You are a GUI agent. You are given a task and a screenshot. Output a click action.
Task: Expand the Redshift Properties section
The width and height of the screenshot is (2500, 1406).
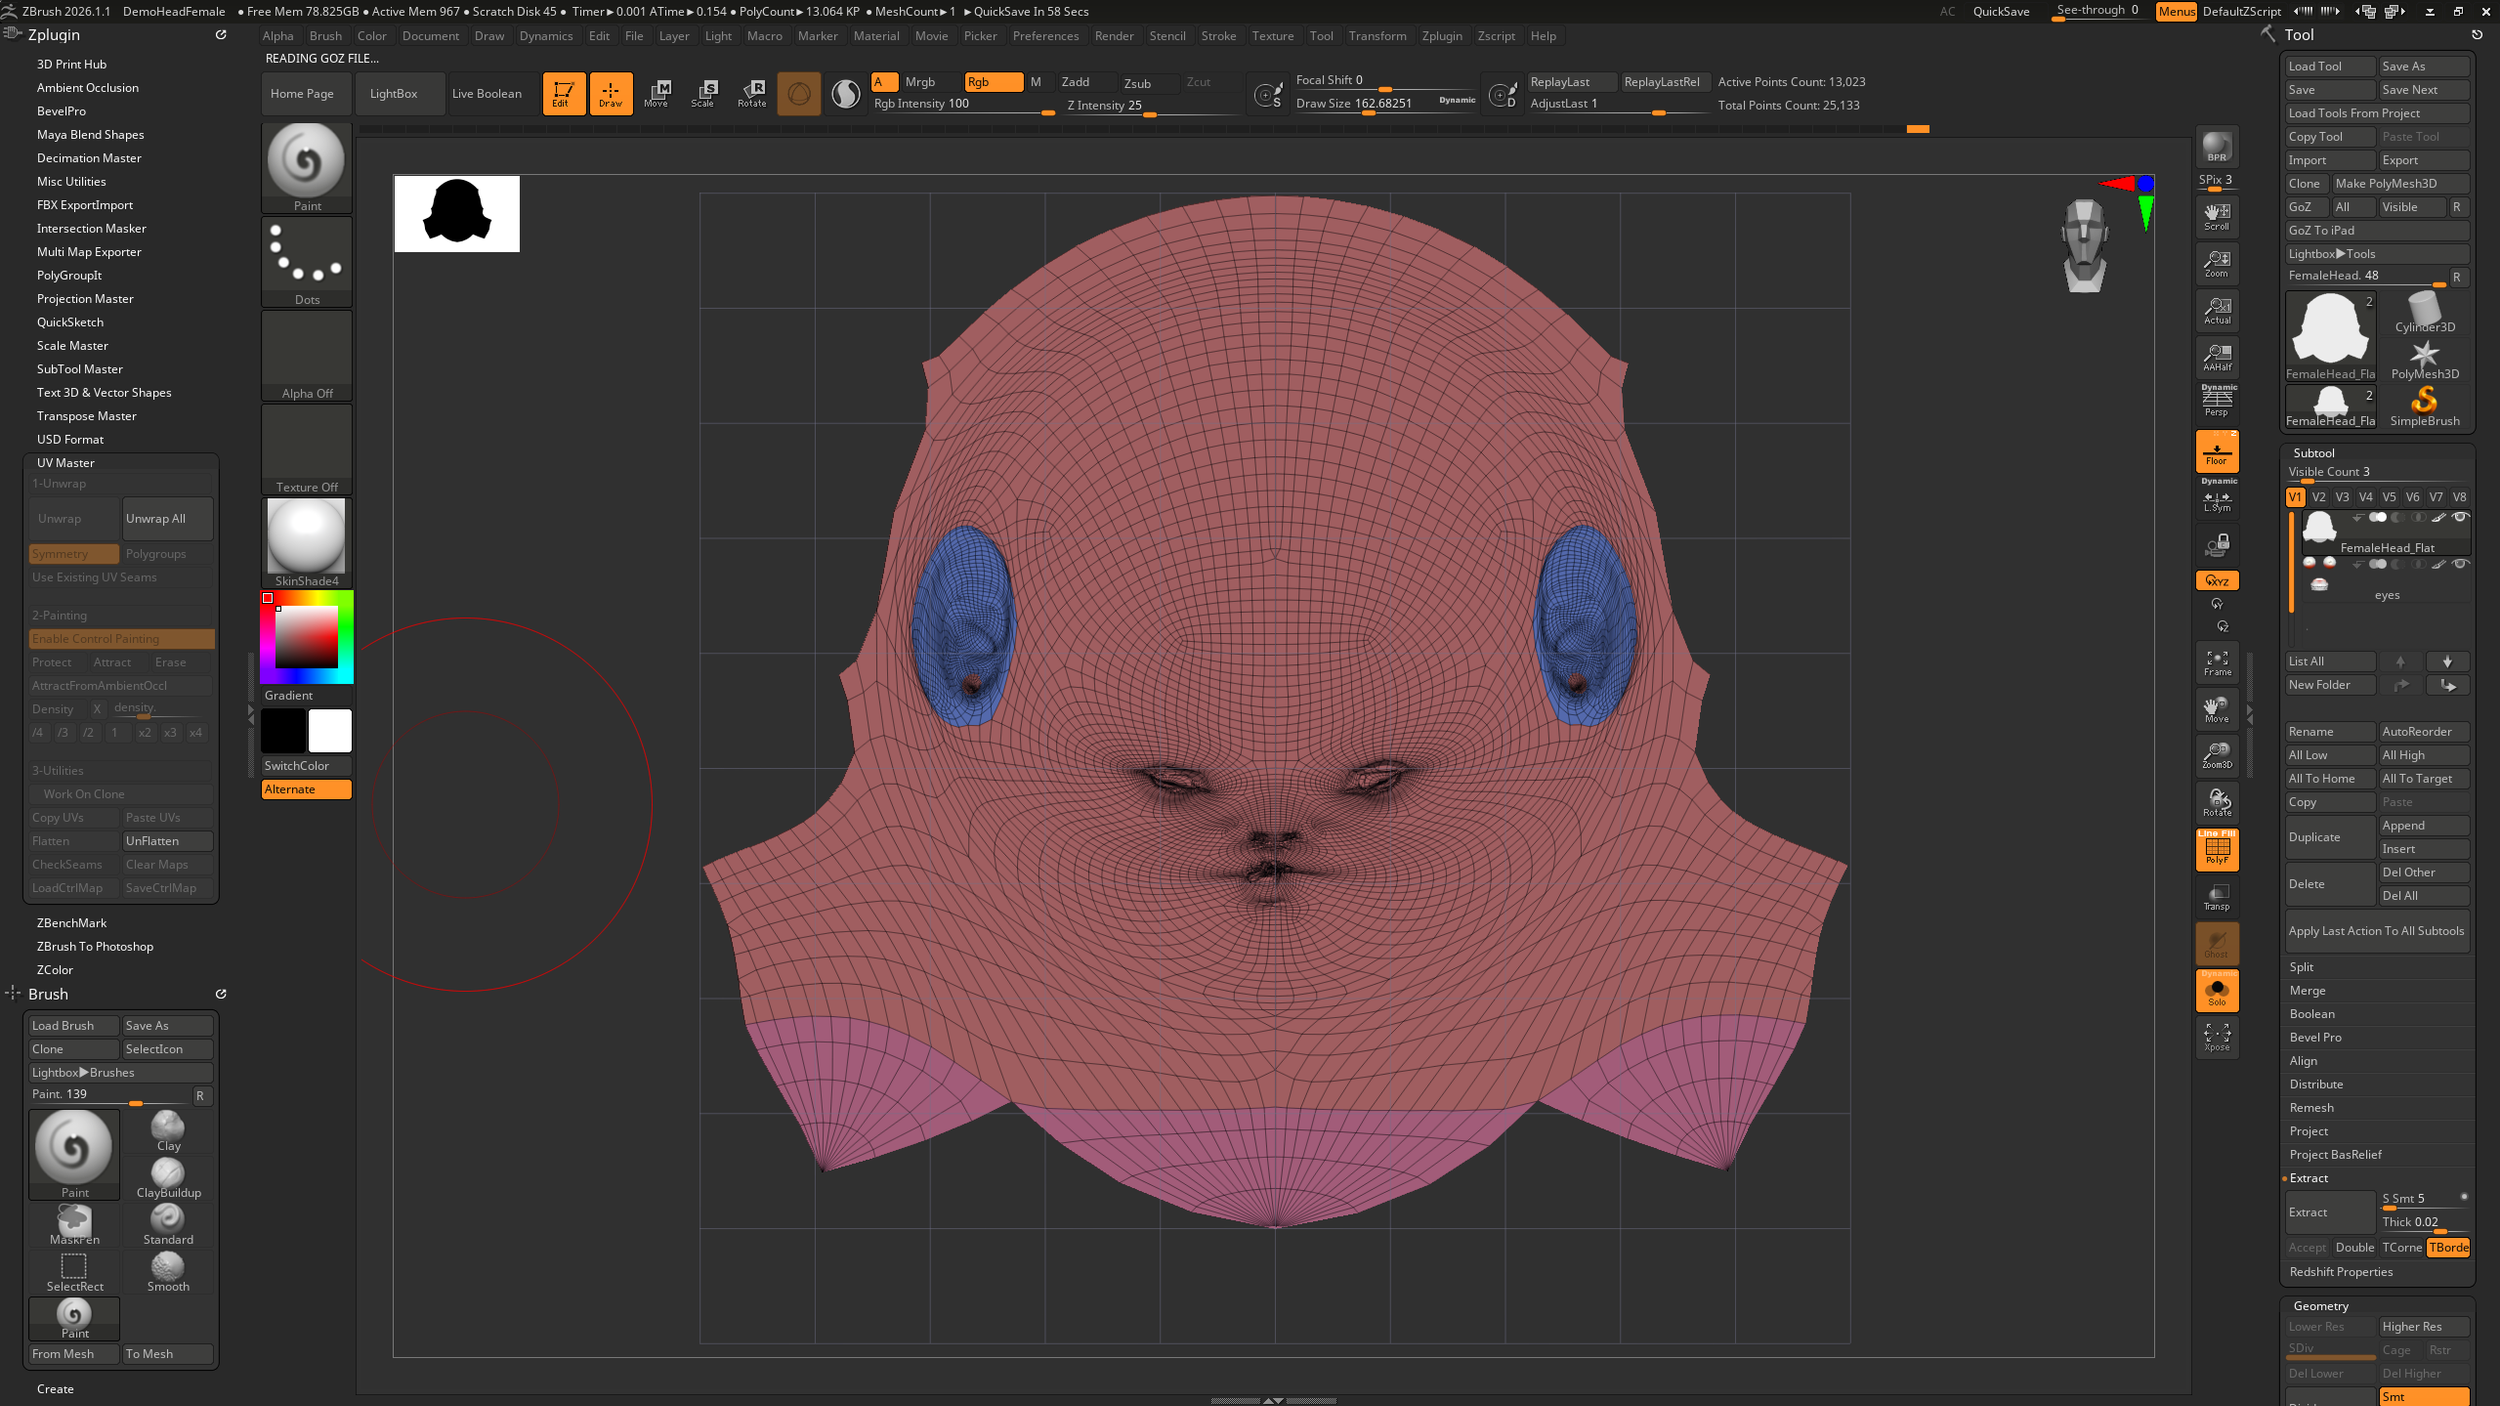(2340, 1271)
